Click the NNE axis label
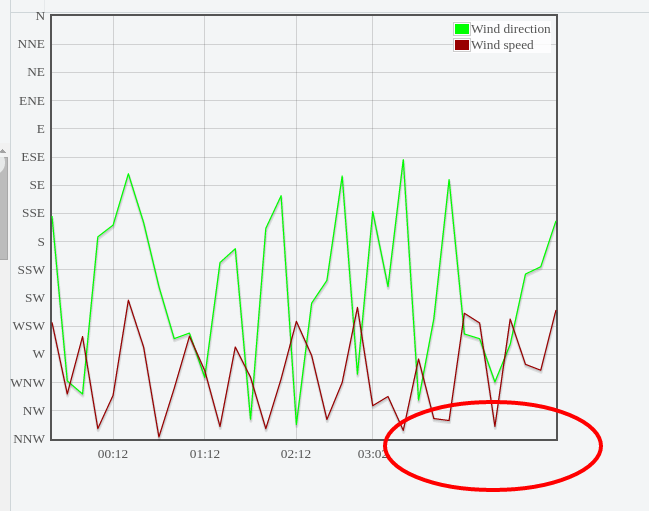Screen dimensions: 649x511 click(x=31, y=44)
